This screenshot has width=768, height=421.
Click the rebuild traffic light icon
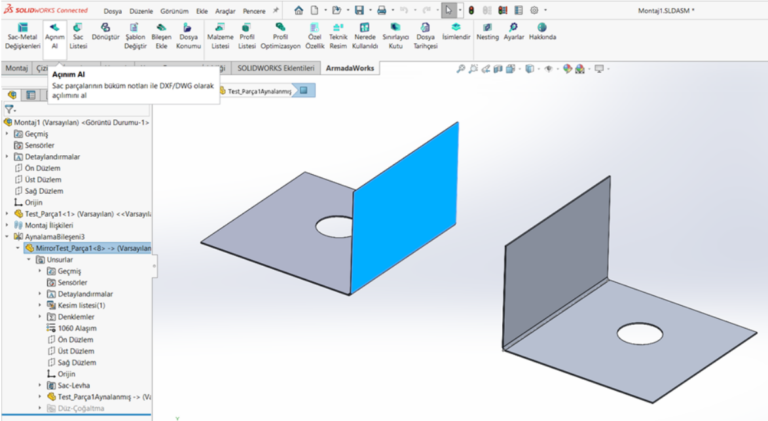click(x=471, y=9)
